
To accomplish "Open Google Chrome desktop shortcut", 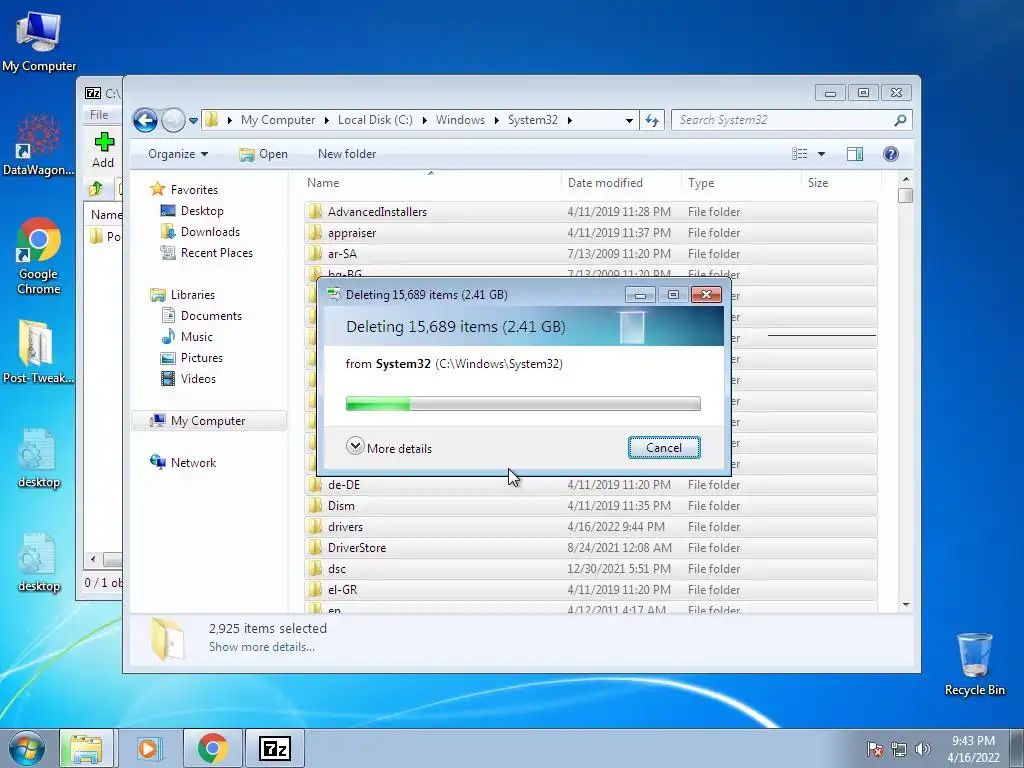I will (39, 257).
